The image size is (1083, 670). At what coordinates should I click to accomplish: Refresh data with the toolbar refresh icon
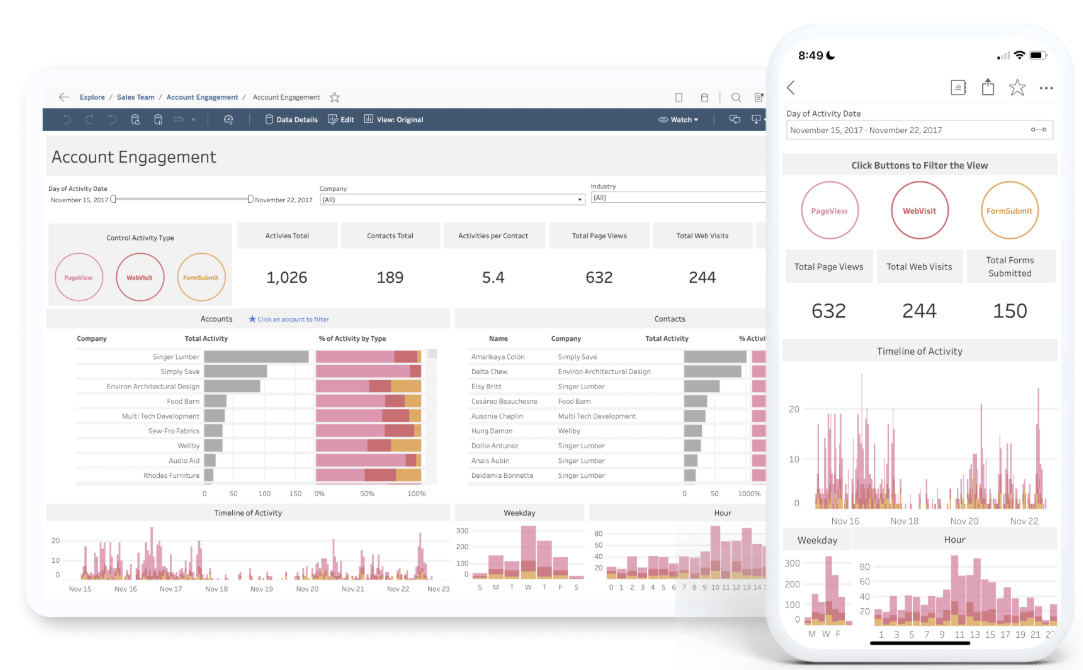[x=135, y=119]
